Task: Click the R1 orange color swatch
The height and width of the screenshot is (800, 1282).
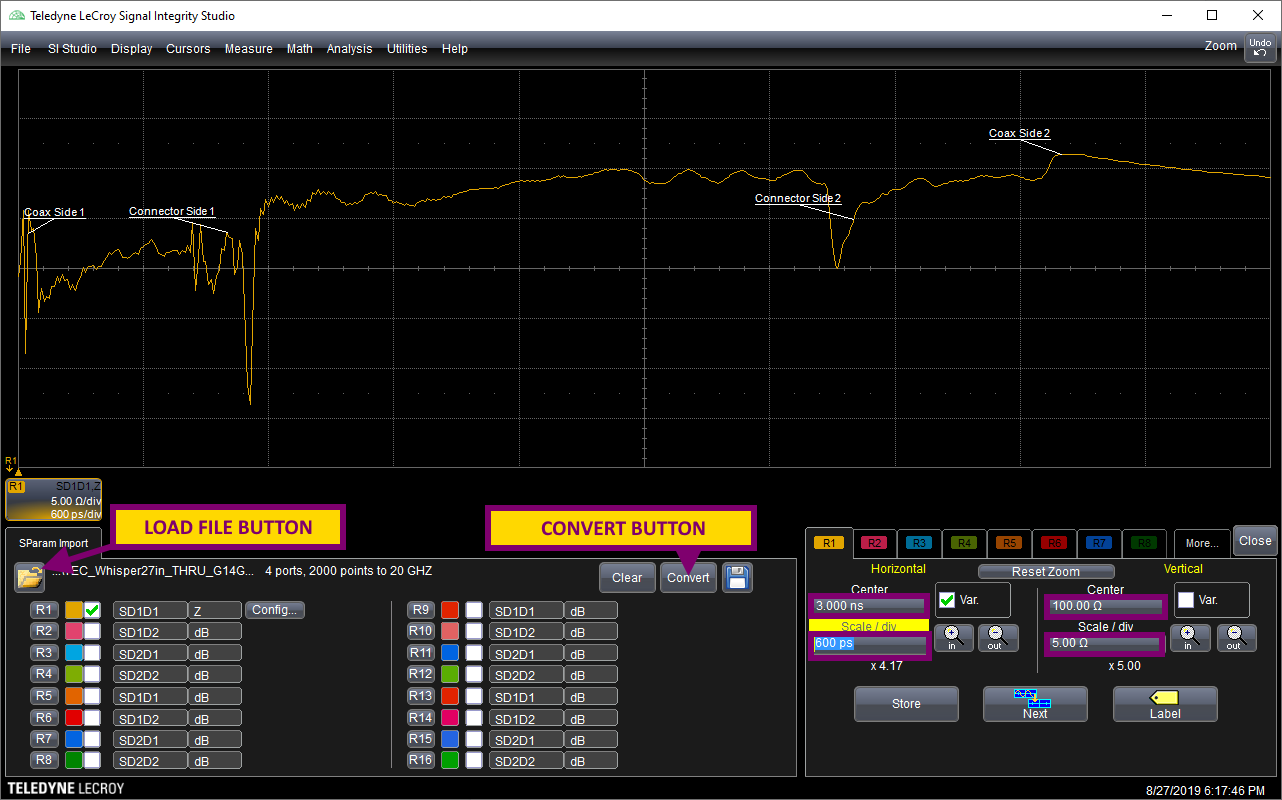Action: click(74, 610)
